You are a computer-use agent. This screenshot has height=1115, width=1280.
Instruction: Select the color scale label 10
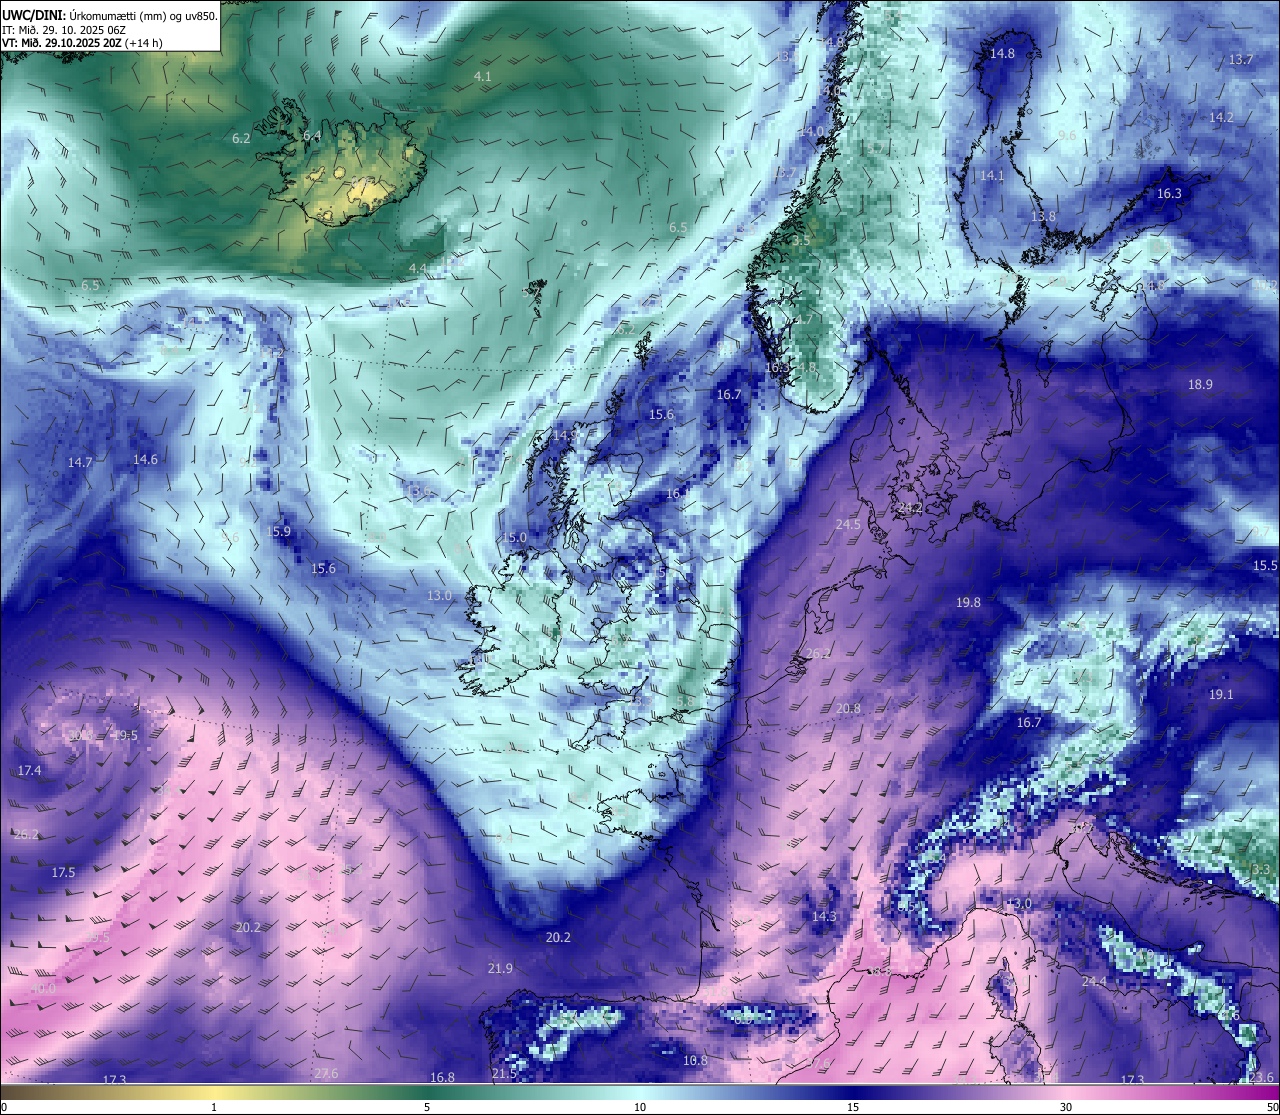coord(640,1107)
